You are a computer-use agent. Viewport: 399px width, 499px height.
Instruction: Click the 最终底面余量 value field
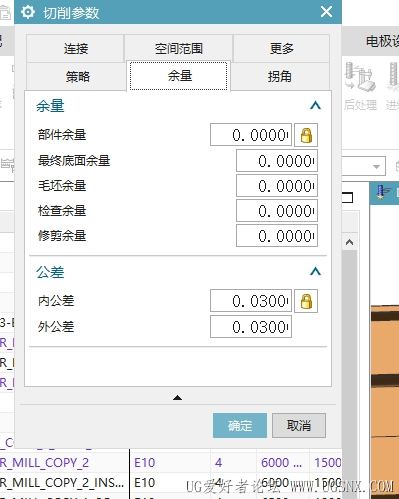[277, 161]
